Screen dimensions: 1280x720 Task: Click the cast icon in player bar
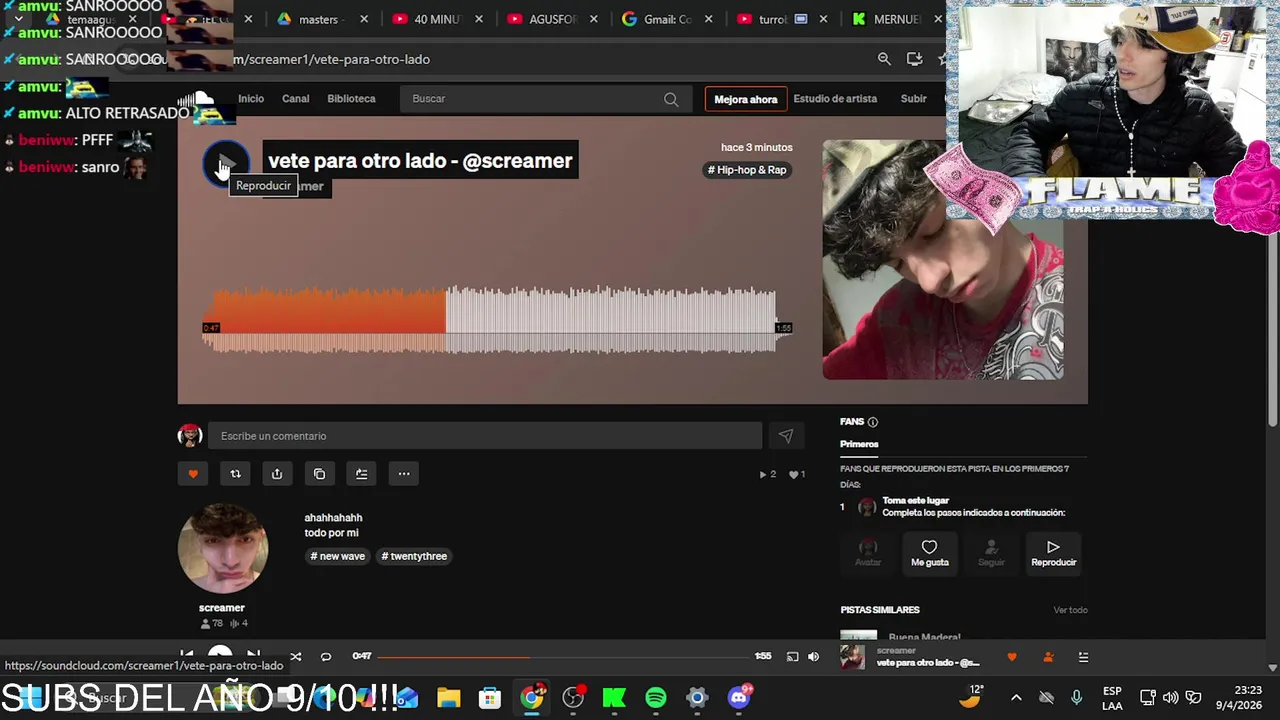pyautogui.click(x=792, y=657)
